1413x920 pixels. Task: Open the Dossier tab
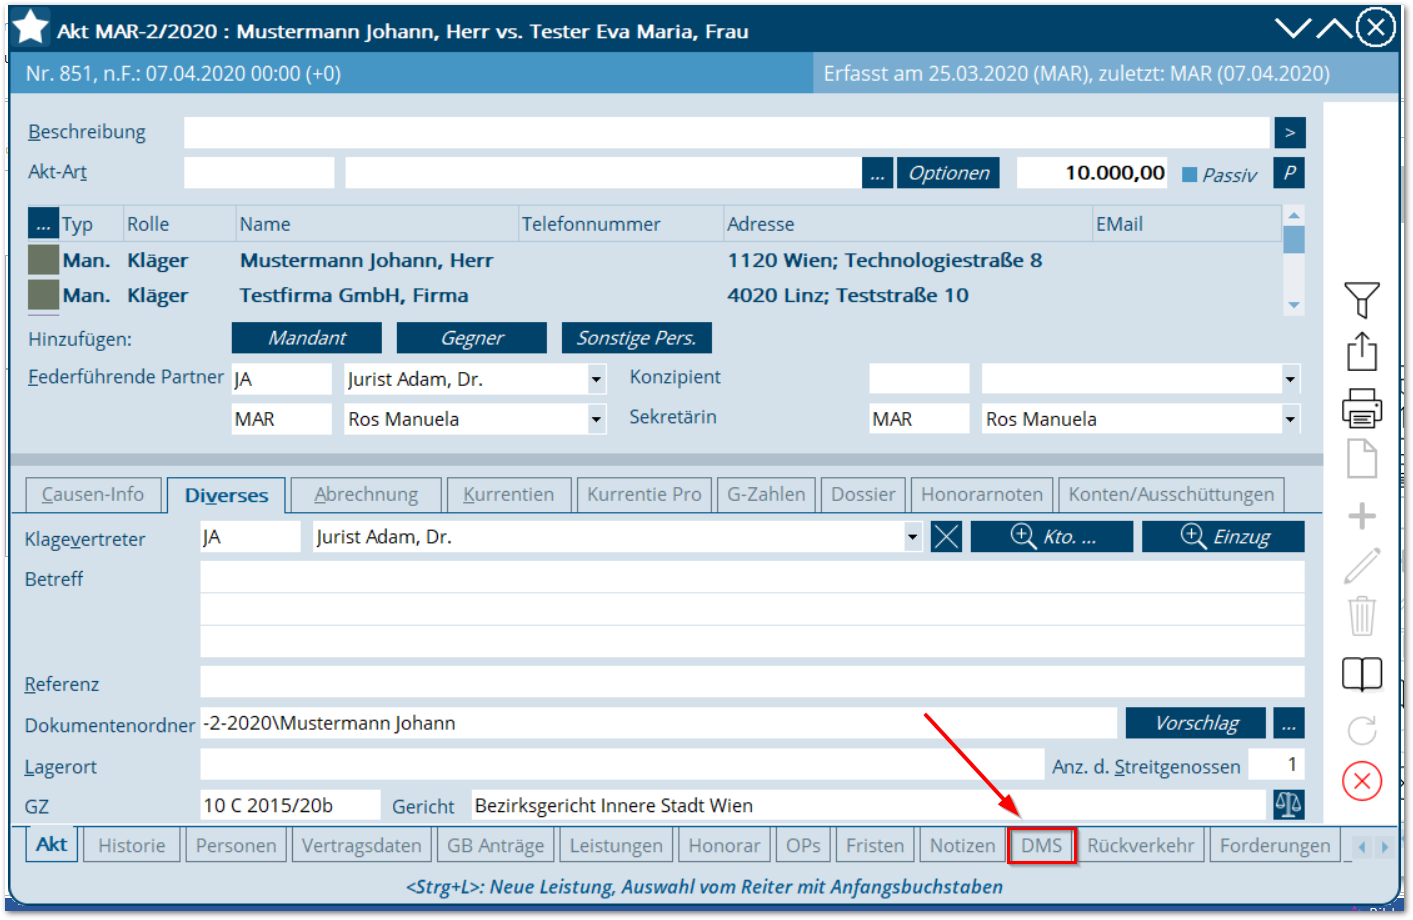tap(863, 494)
